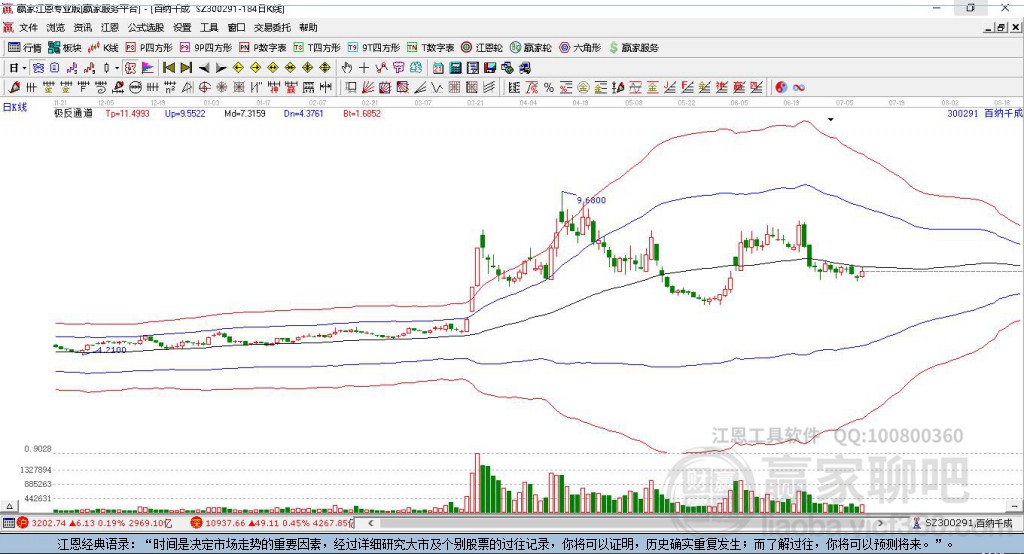This screenshot has height=554, width=1024.
Task: Open the T四方形 tool
Action: [x=317, y=48]
